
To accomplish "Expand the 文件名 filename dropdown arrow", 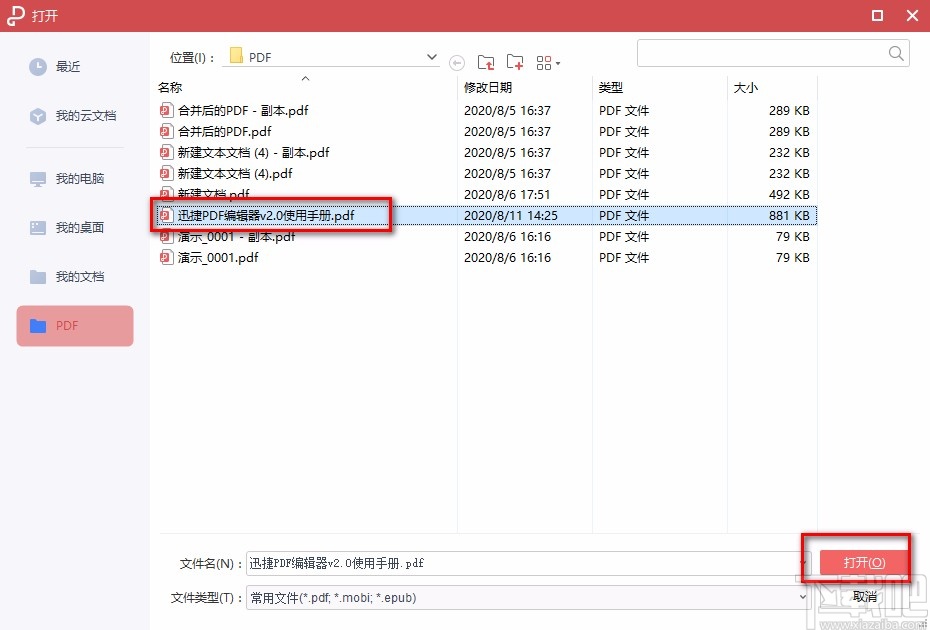I will (805, 563).
